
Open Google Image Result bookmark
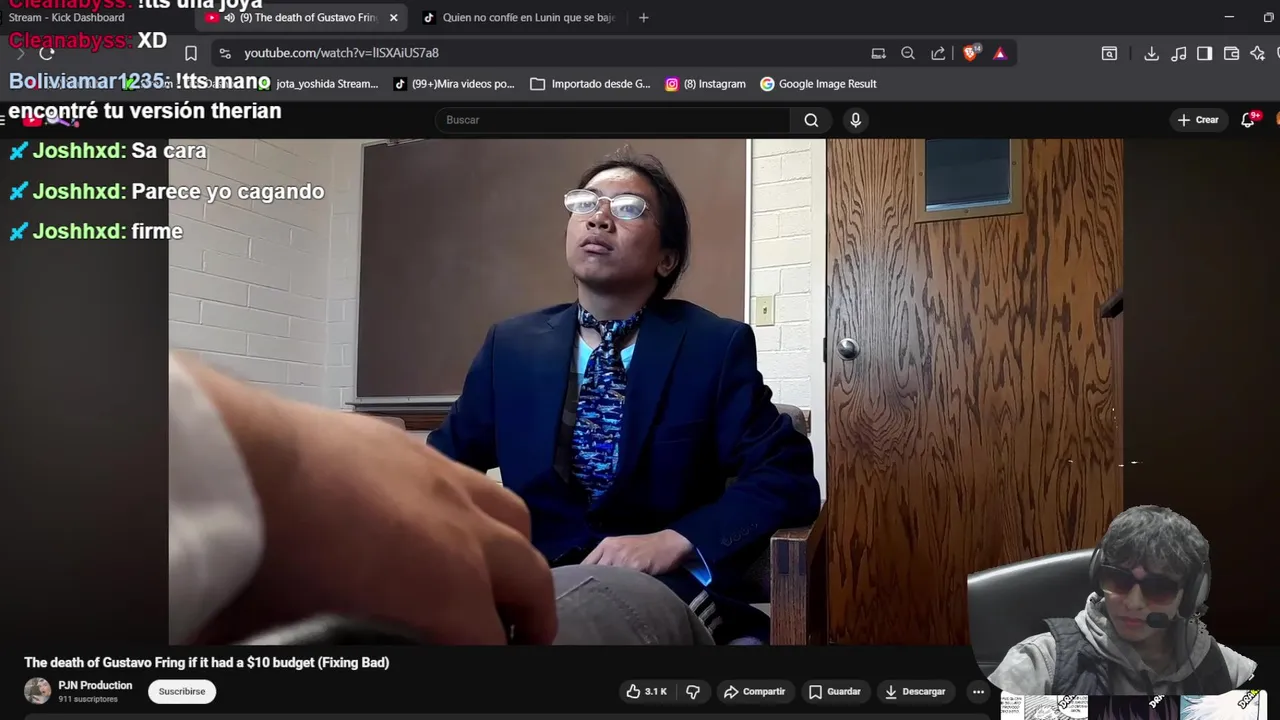[x=818, y=84]
